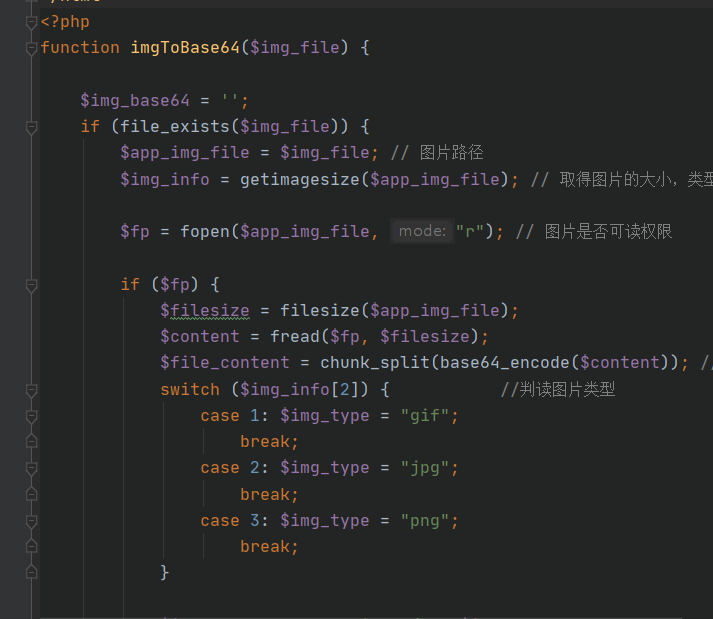Click fold end marker beside third break
Screen dimensions: 713x619
tap(31, 547)
